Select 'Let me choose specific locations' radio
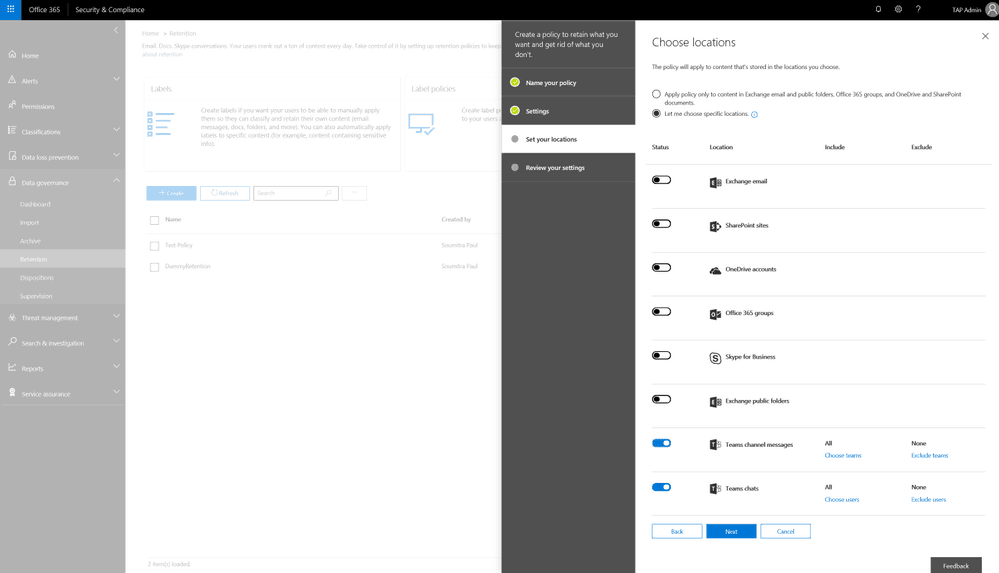This screenshot has width=999, height=573. (x=656, y=113)
